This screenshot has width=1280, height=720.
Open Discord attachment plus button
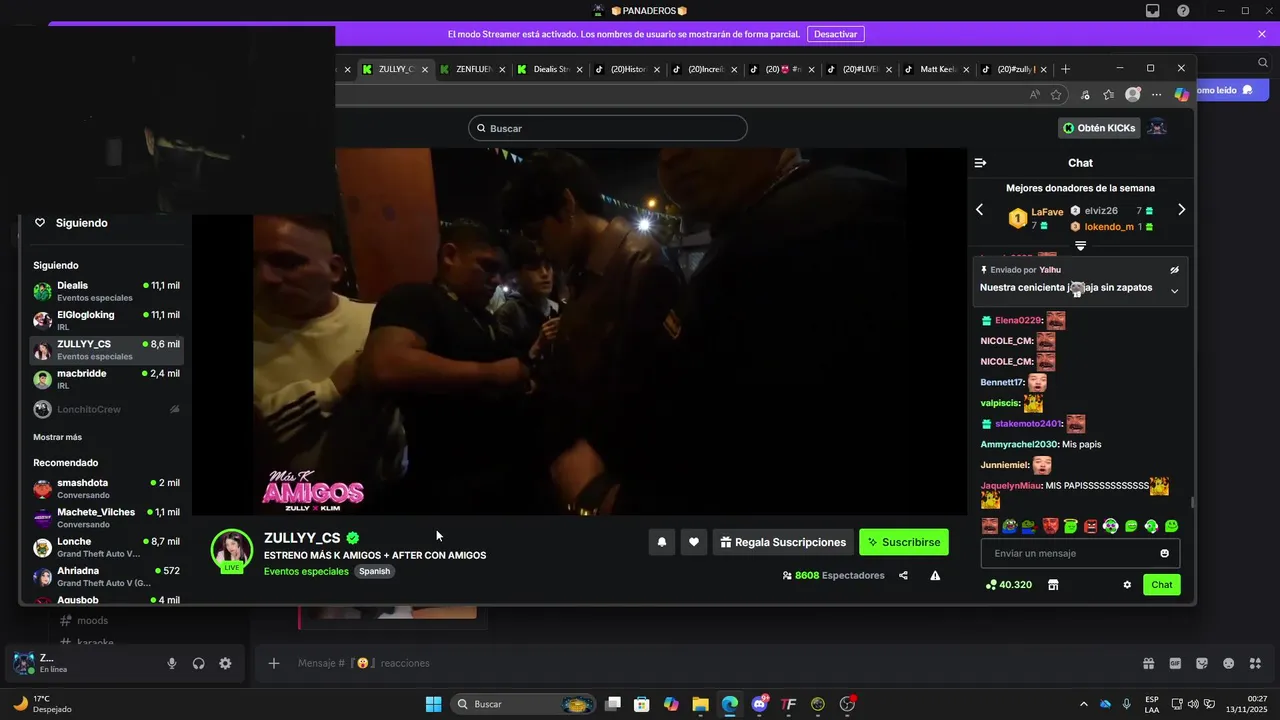[274, 663]
